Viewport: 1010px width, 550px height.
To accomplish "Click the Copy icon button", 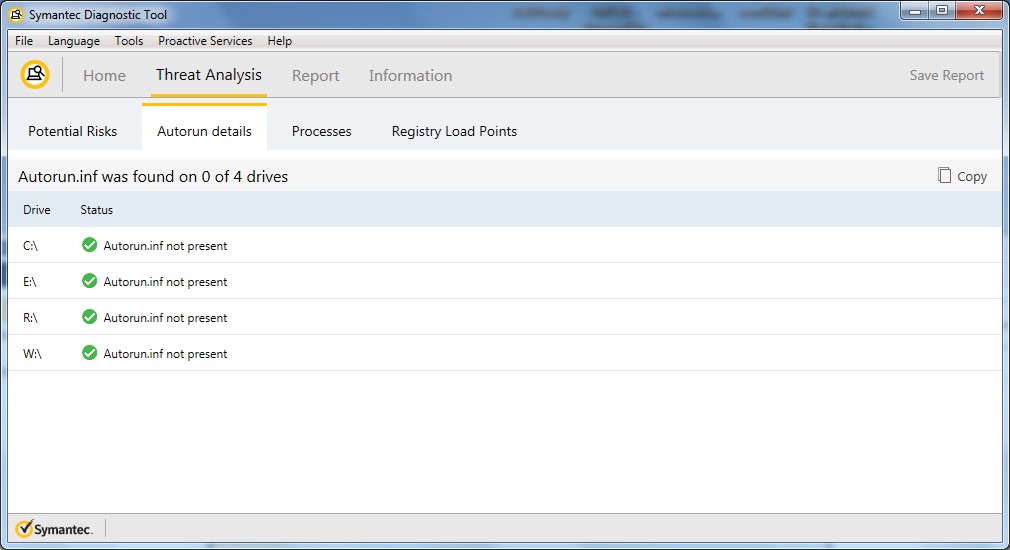I will (x=944, y=176).
